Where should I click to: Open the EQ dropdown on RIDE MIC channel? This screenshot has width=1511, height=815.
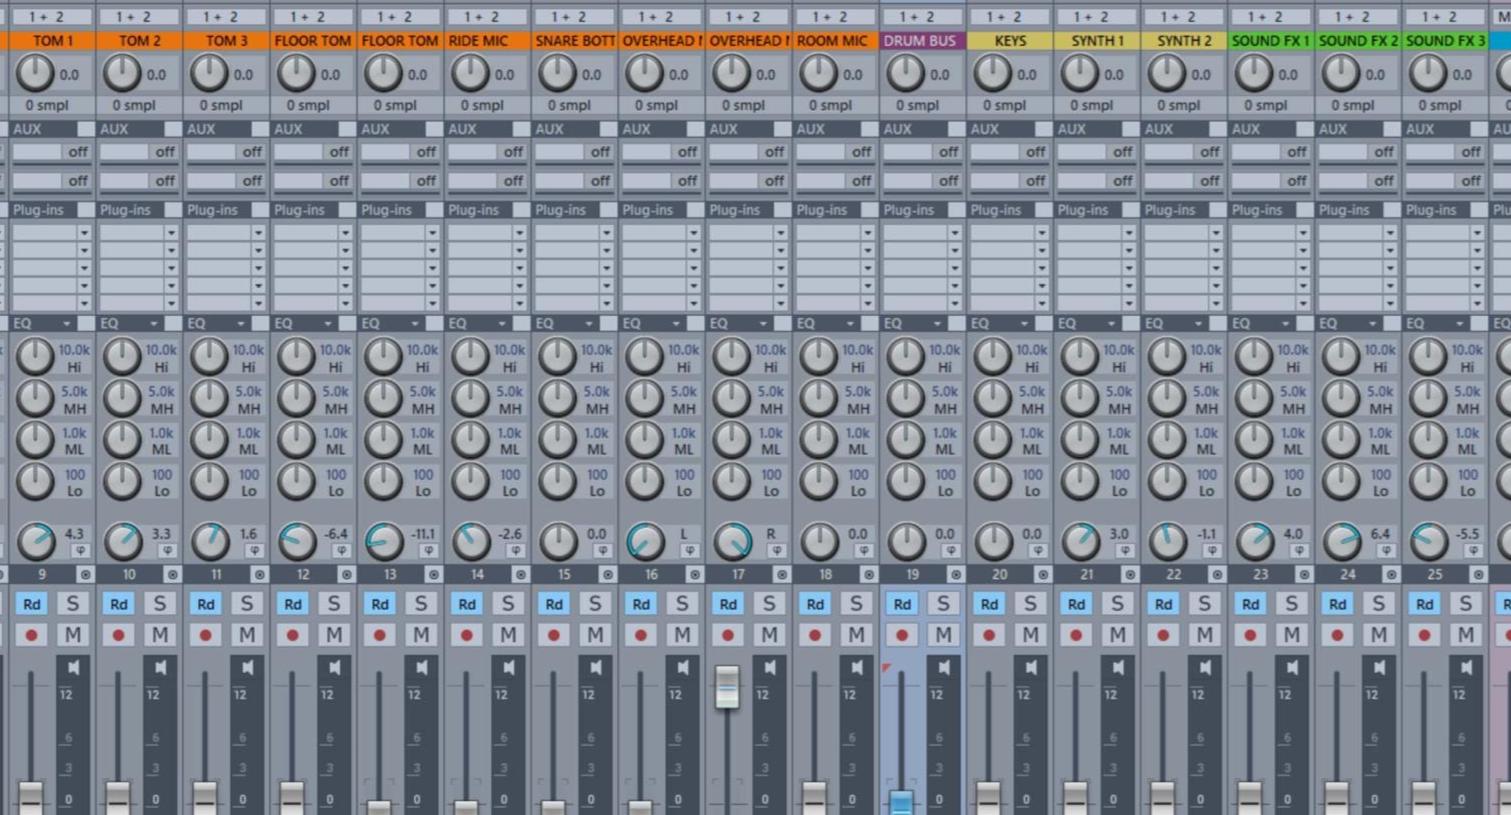pos(502,324)
